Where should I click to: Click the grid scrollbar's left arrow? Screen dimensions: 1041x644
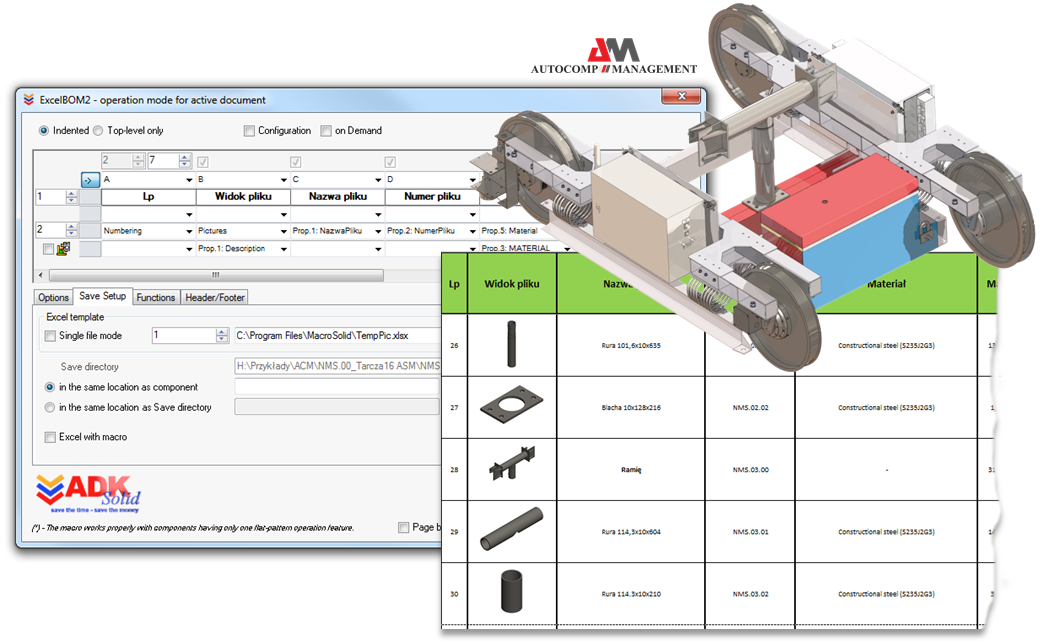click(x=41, y=275)
